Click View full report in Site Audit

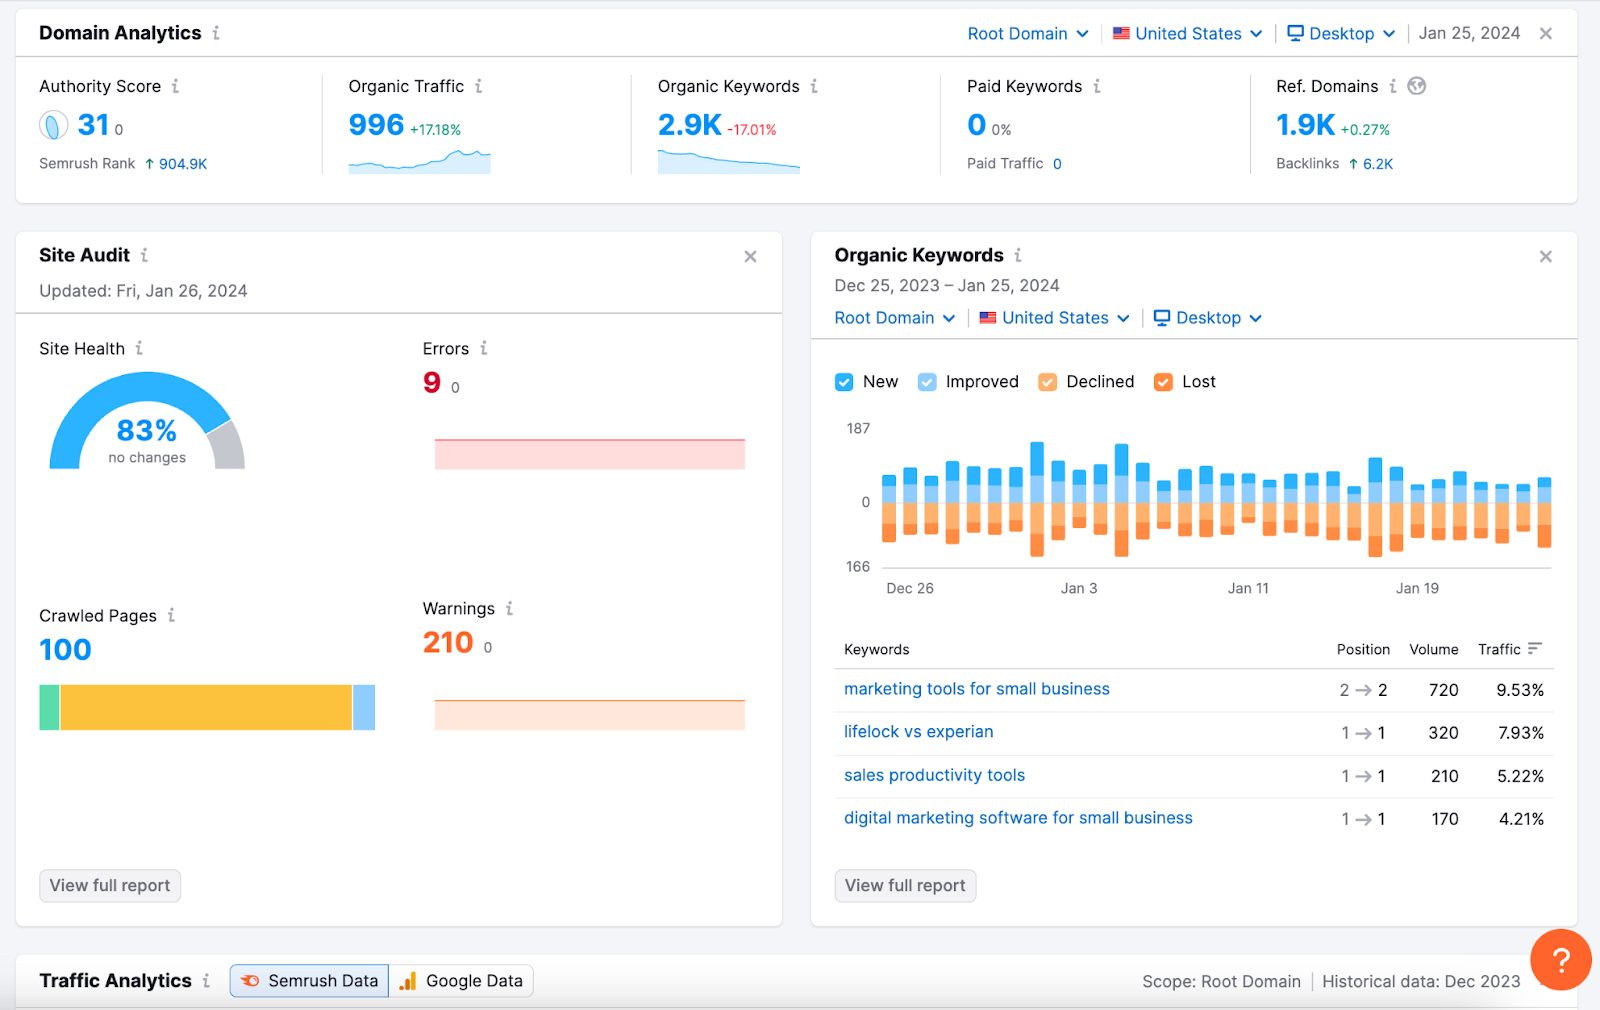coord(110,886)
